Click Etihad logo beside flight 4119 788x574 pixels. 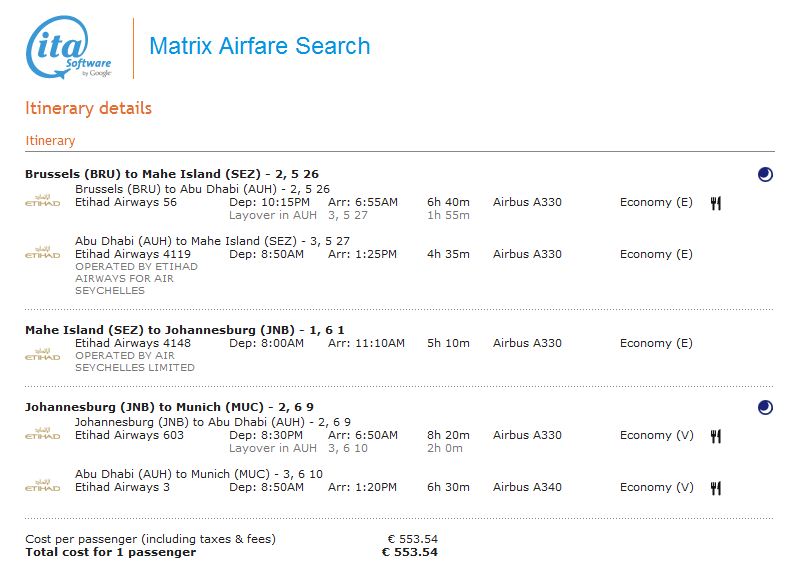point(42,254)
